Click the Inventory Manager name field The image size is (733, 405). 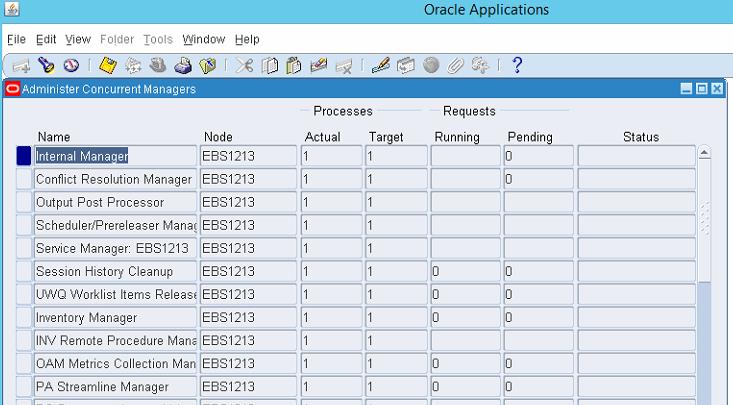point(115,318)
